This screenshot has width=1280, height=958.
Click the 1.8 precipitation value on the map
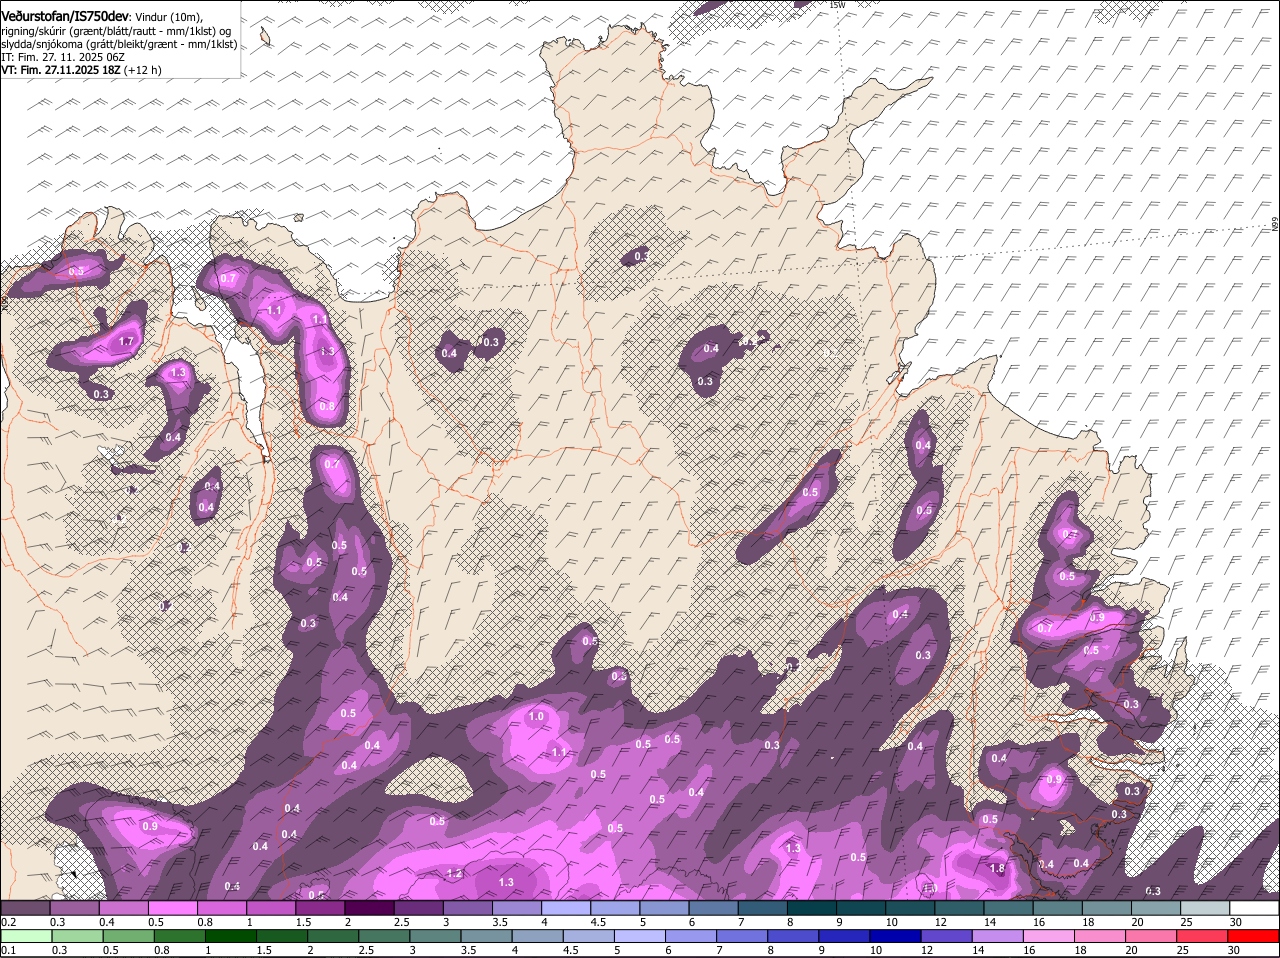[997, 869]
